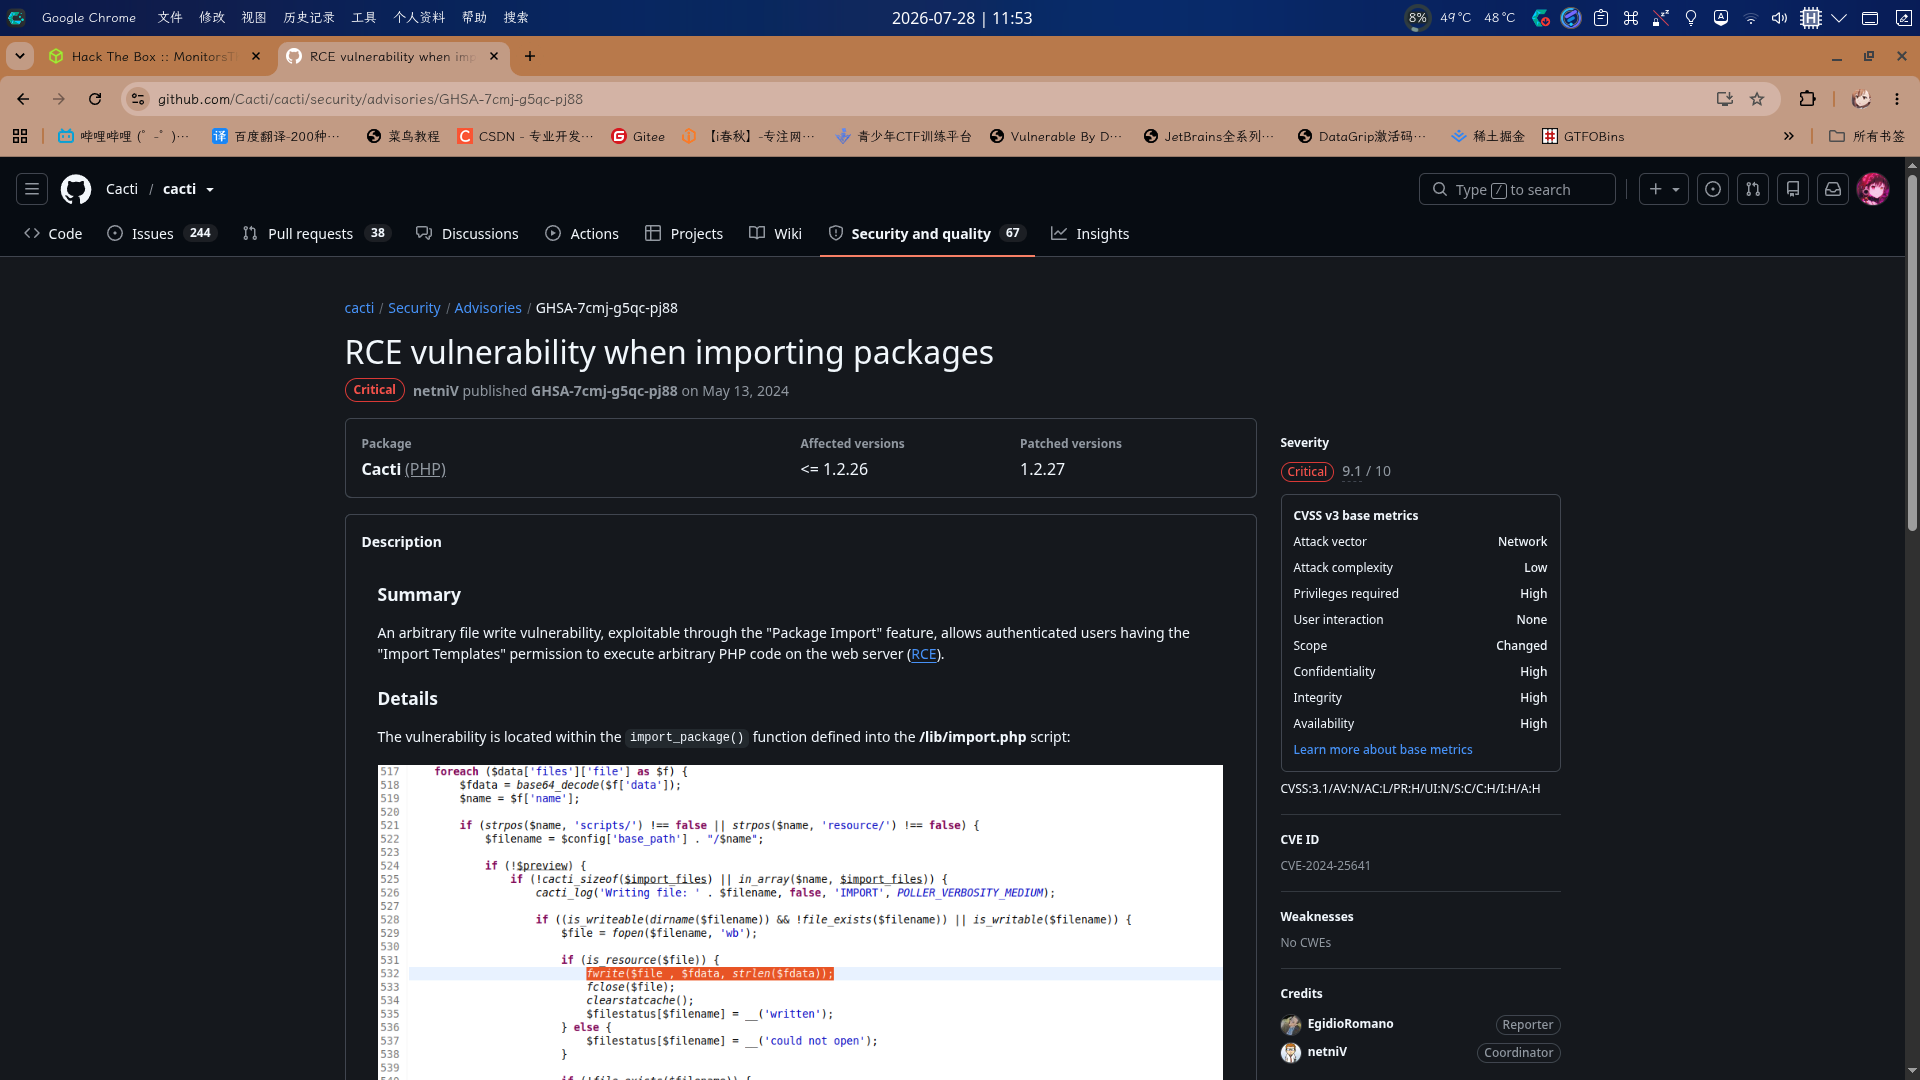Open the issues icon in header
The height and width of the screenshot is (1080, 1920).
click(x=1713, y=189)
